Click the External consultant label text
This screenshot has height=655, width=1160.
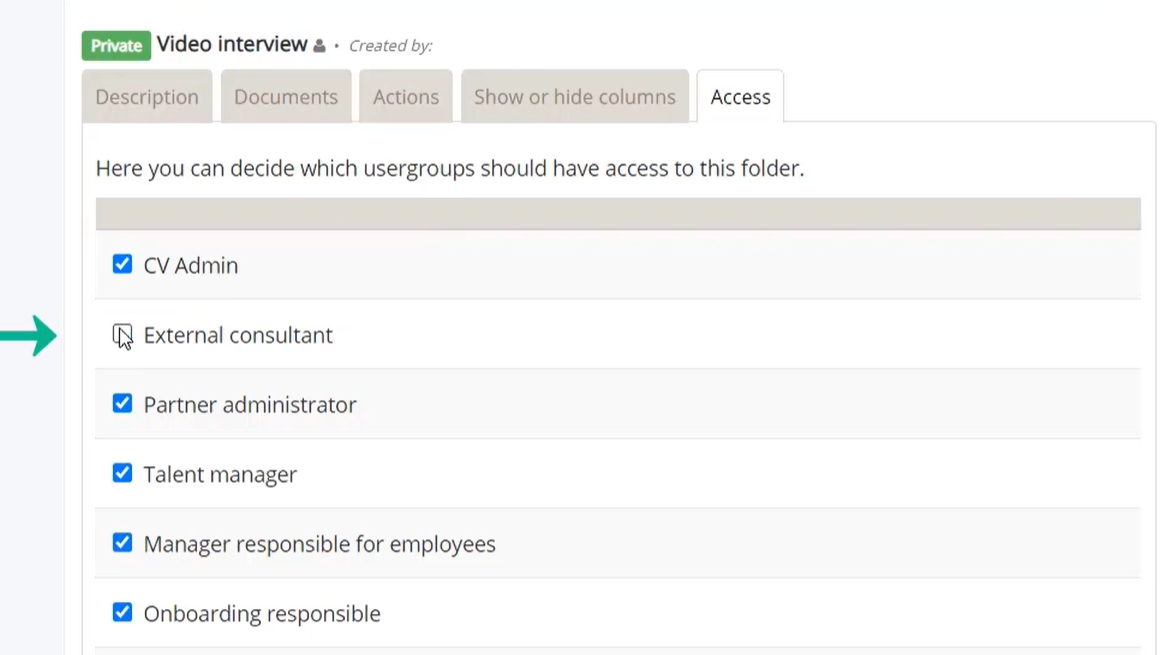click(238, 335)
